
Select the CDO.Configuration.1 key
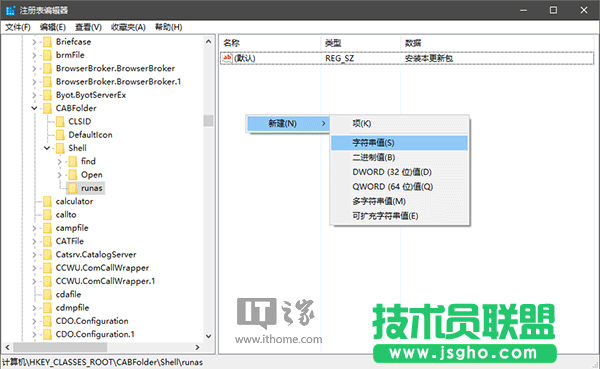coord(95,335)
